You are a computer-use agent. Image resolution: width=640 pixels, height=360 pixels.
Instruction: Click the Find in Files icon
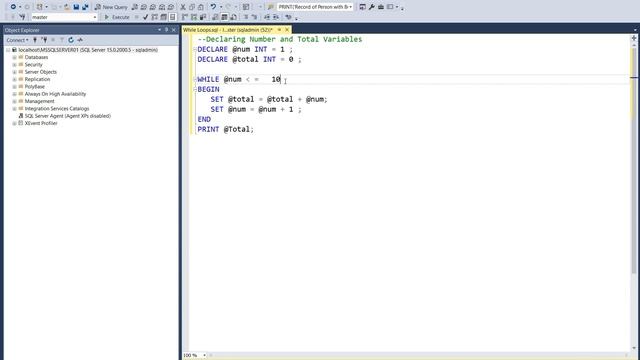click(x=271, y=7)
